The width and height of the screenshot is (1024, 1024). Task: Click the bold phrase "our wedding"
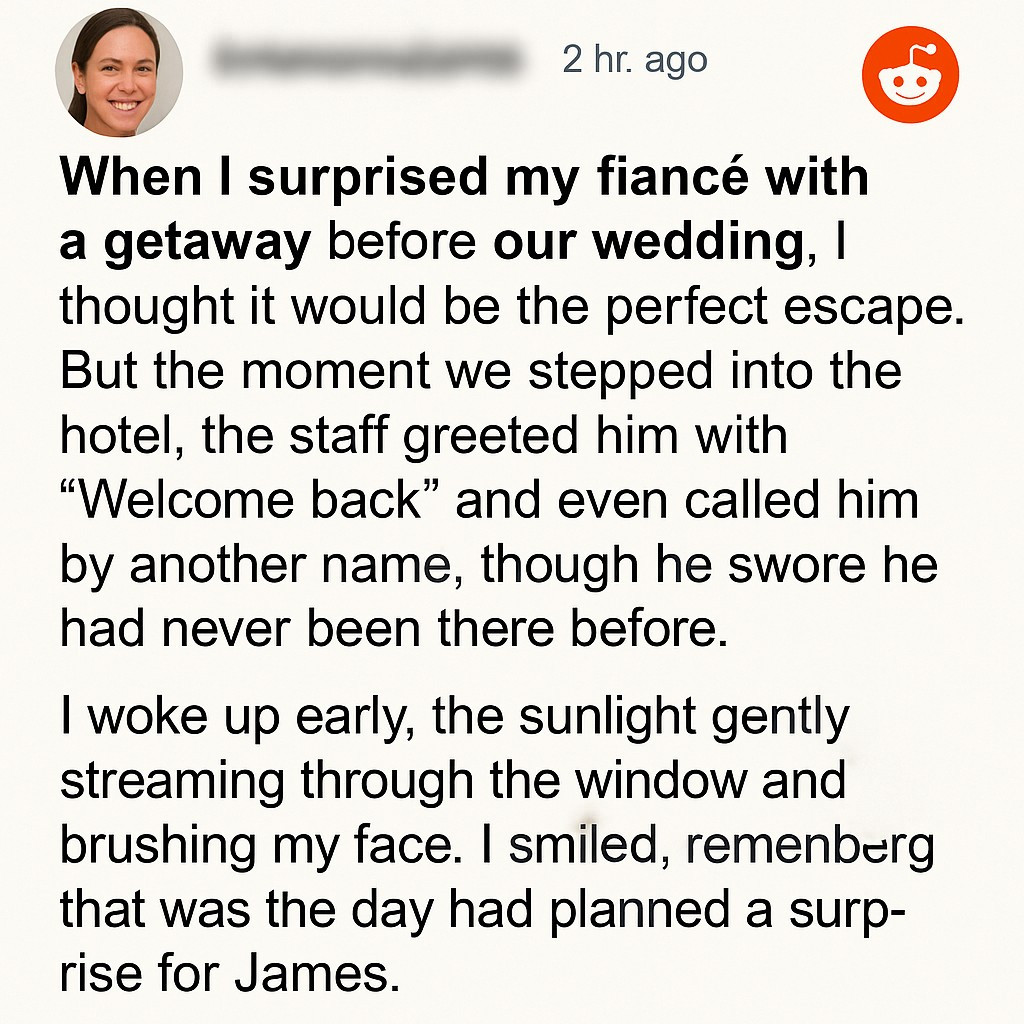point(648,241)
